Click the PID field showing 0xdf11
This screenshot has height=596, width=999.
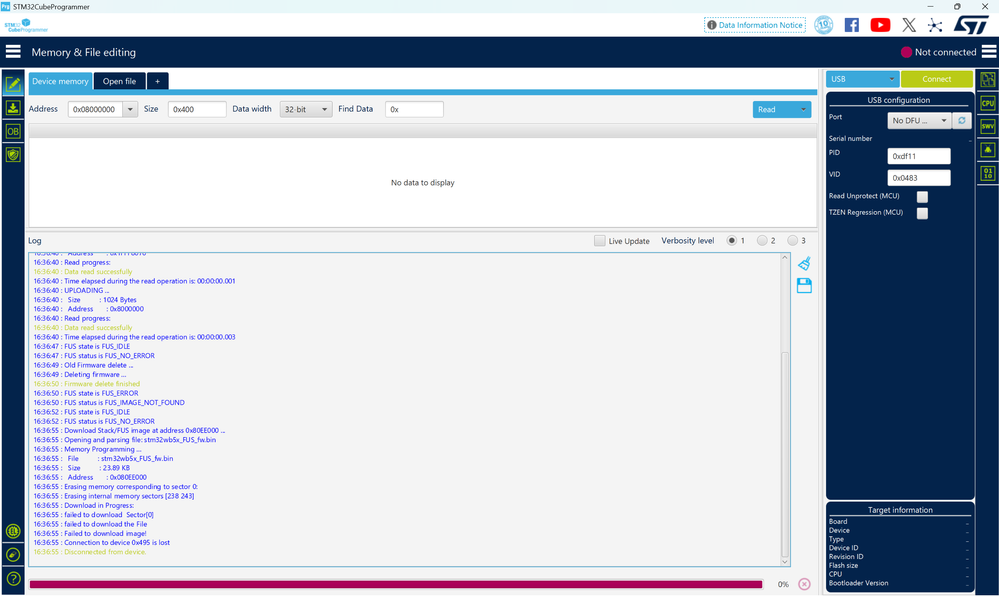coord(919,156)
